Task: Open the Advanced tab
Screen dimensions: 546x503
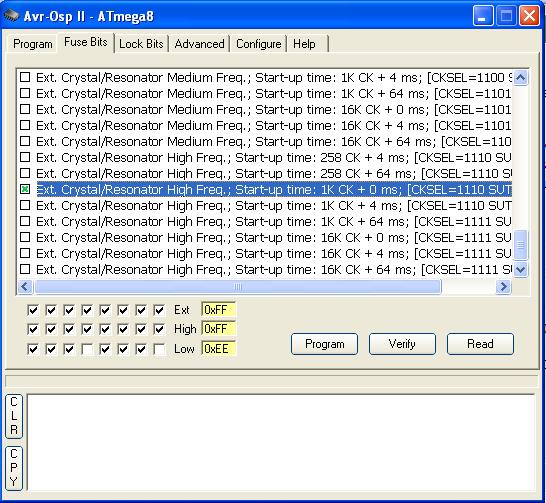Action: (199, 44)
